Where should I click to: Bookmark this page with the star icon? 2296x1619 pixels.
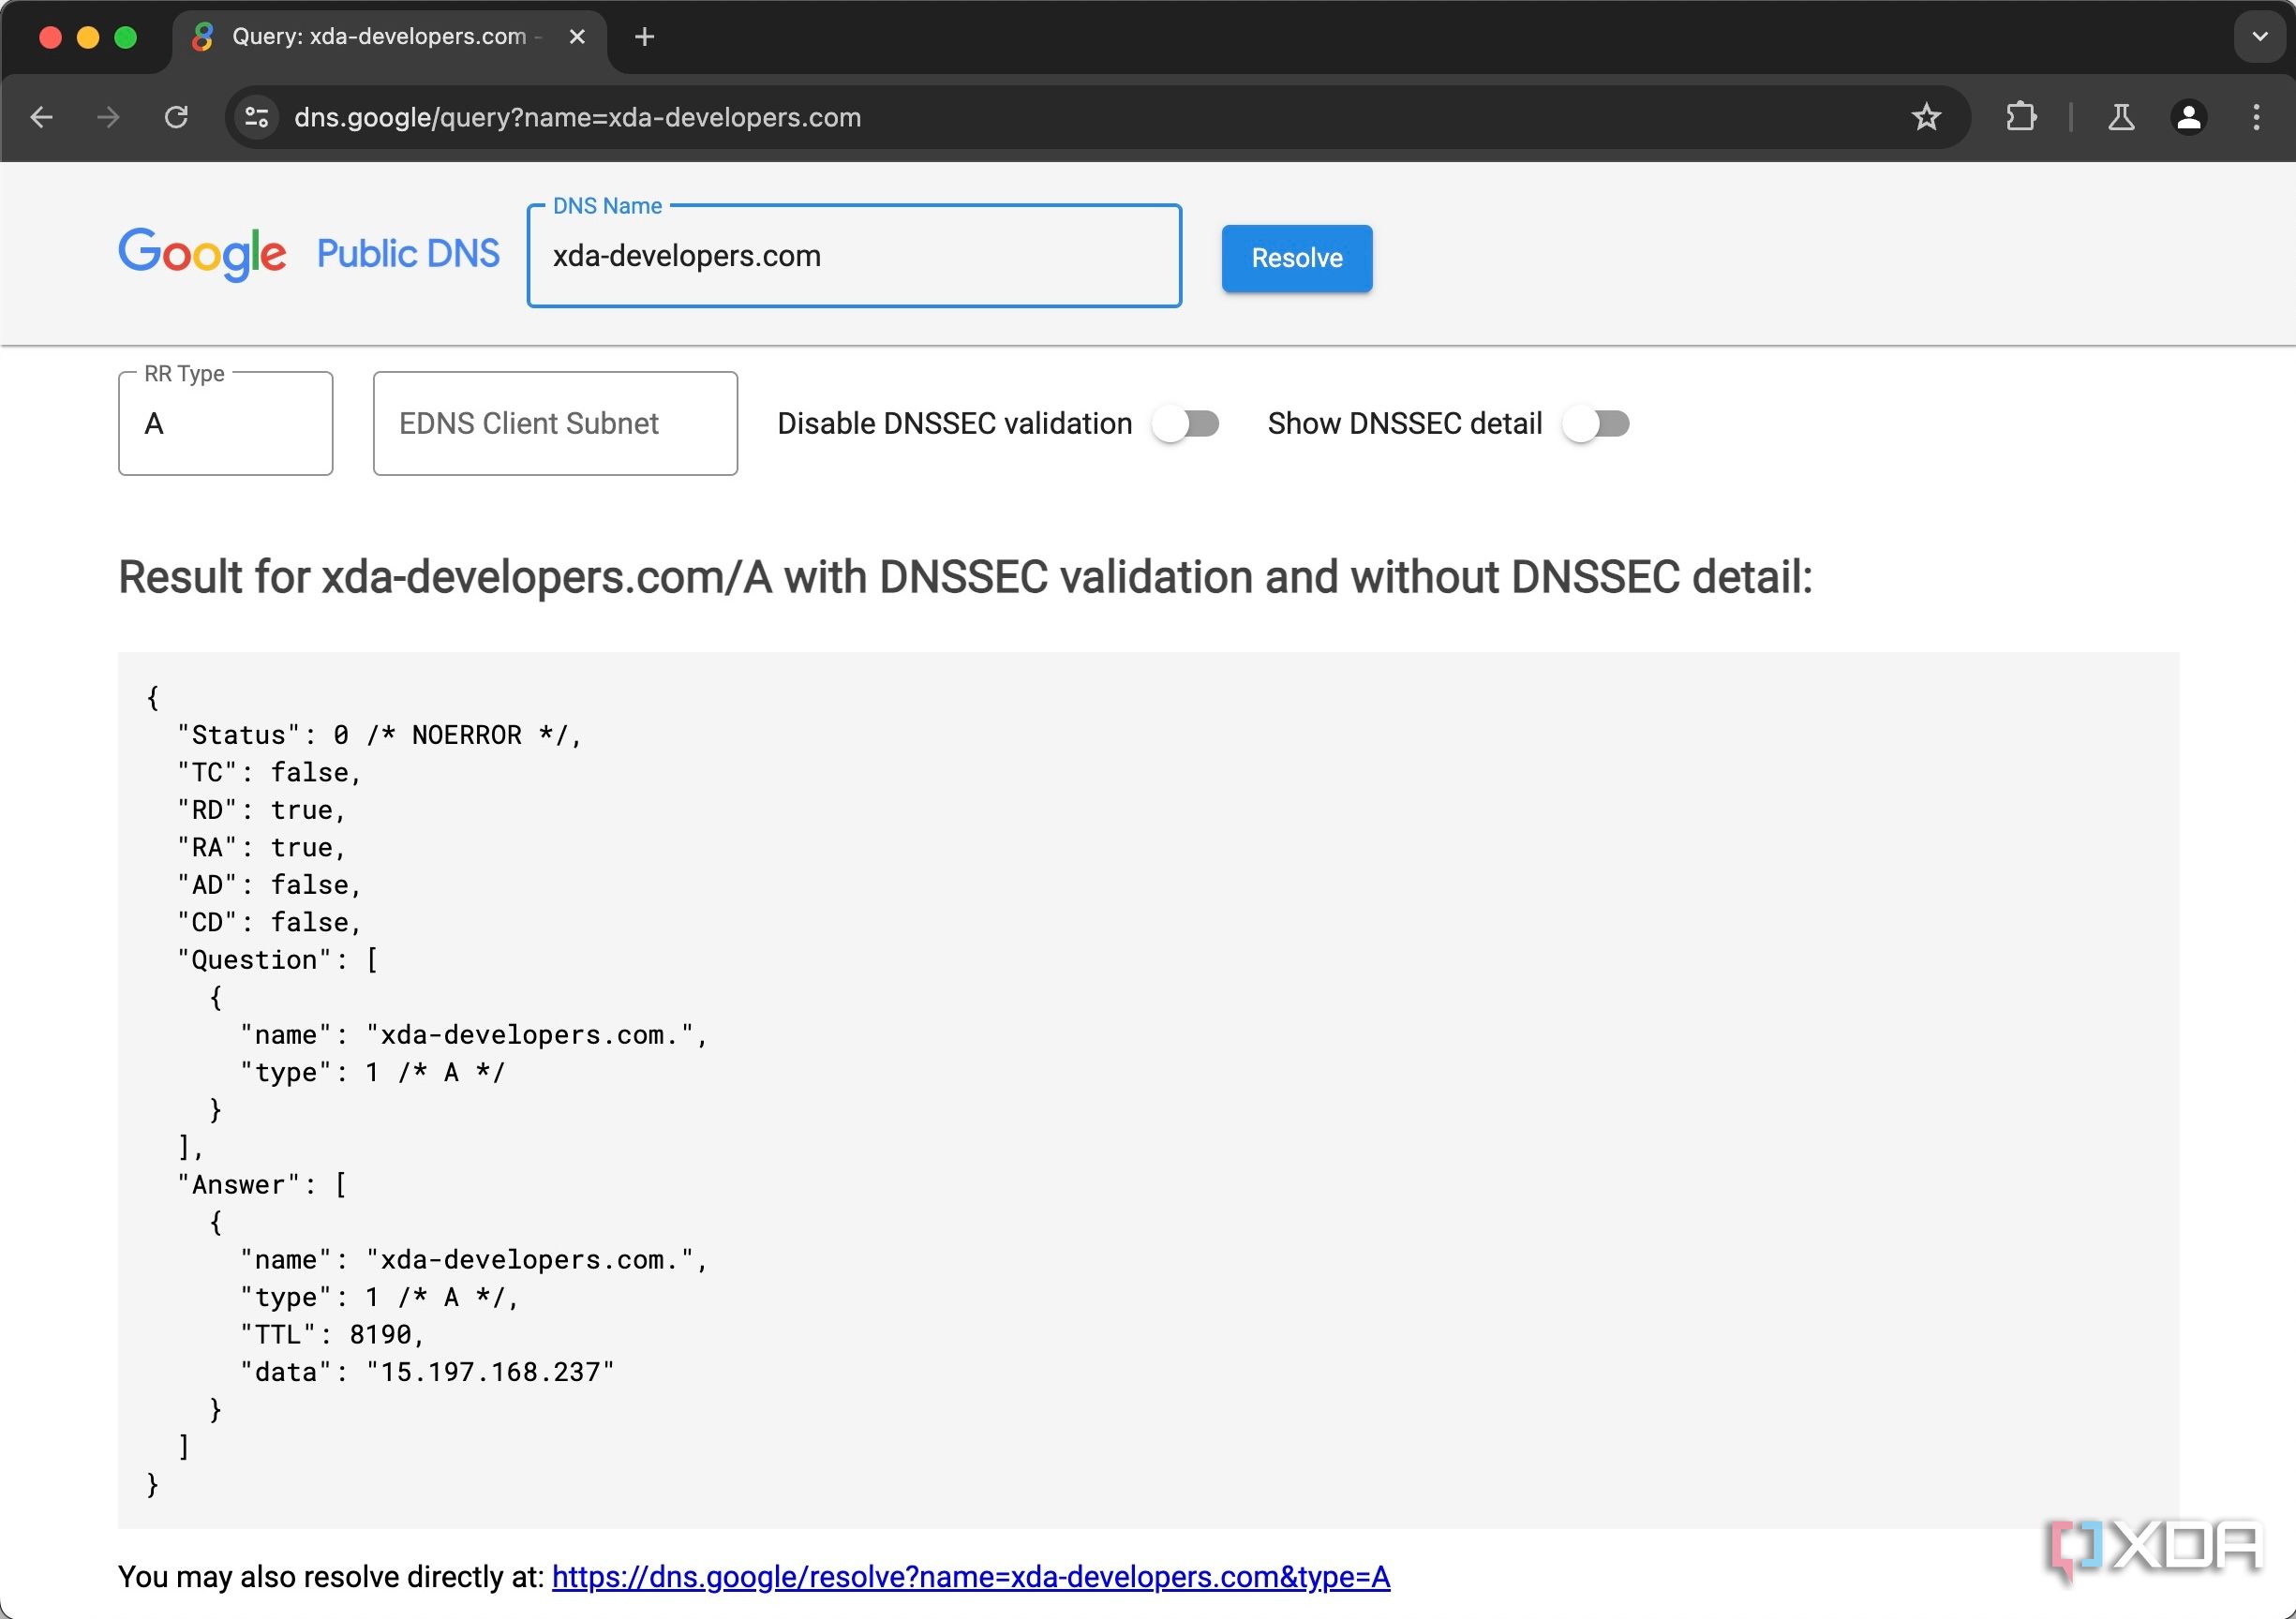point(1926,117)
